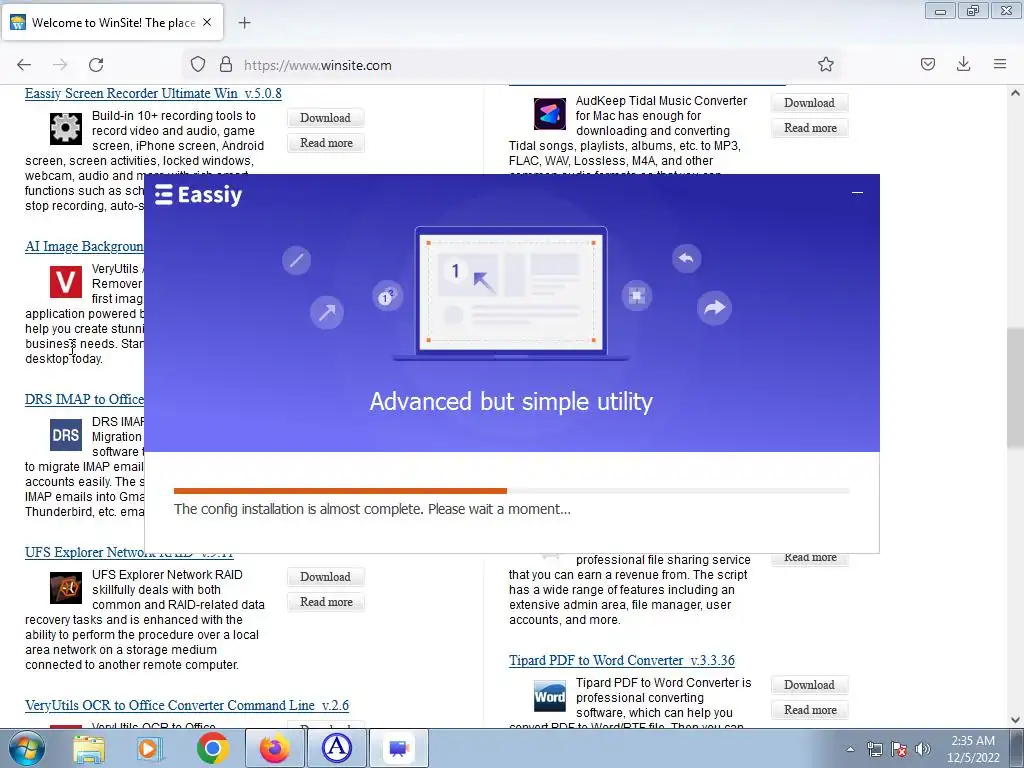Read more about AudKeep Tidal Music Converter

tap(810, 128)
